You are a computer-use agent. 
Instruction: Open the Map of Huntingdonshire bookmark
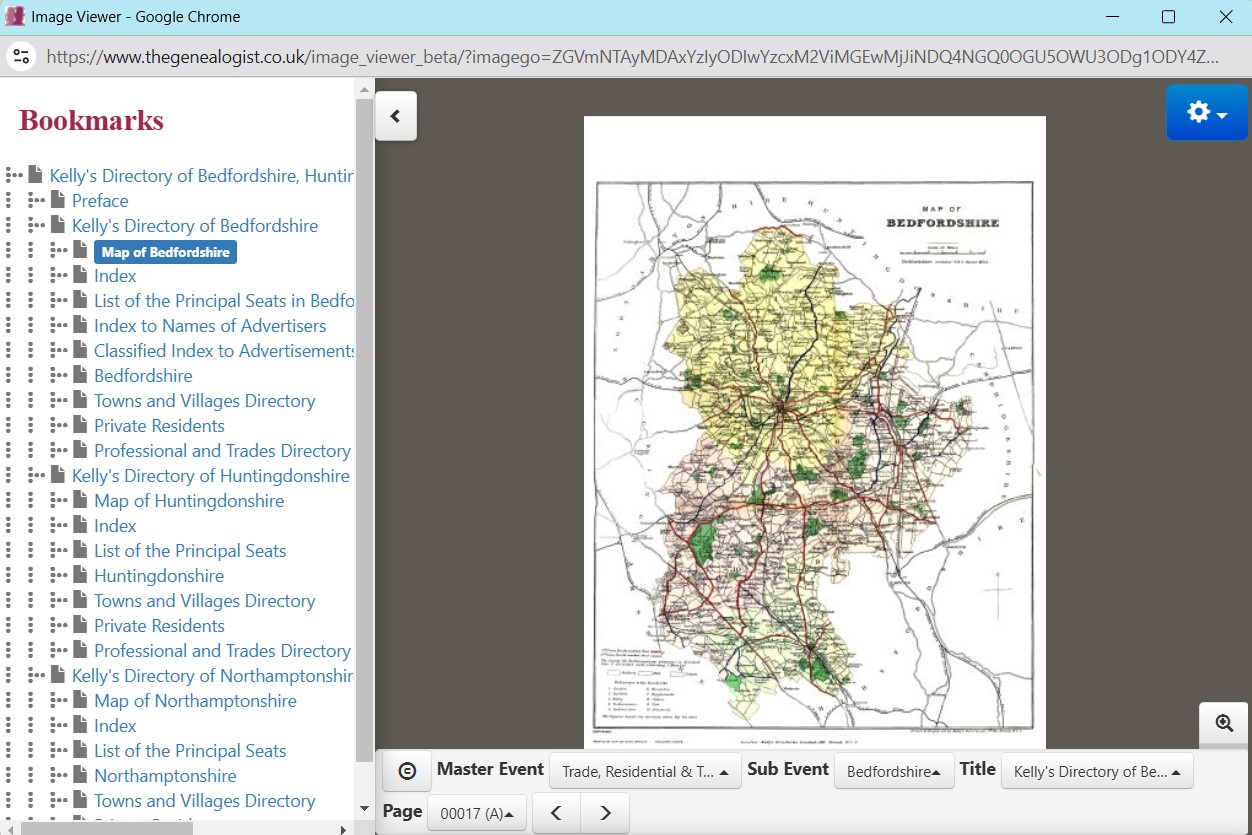[188, 501]
